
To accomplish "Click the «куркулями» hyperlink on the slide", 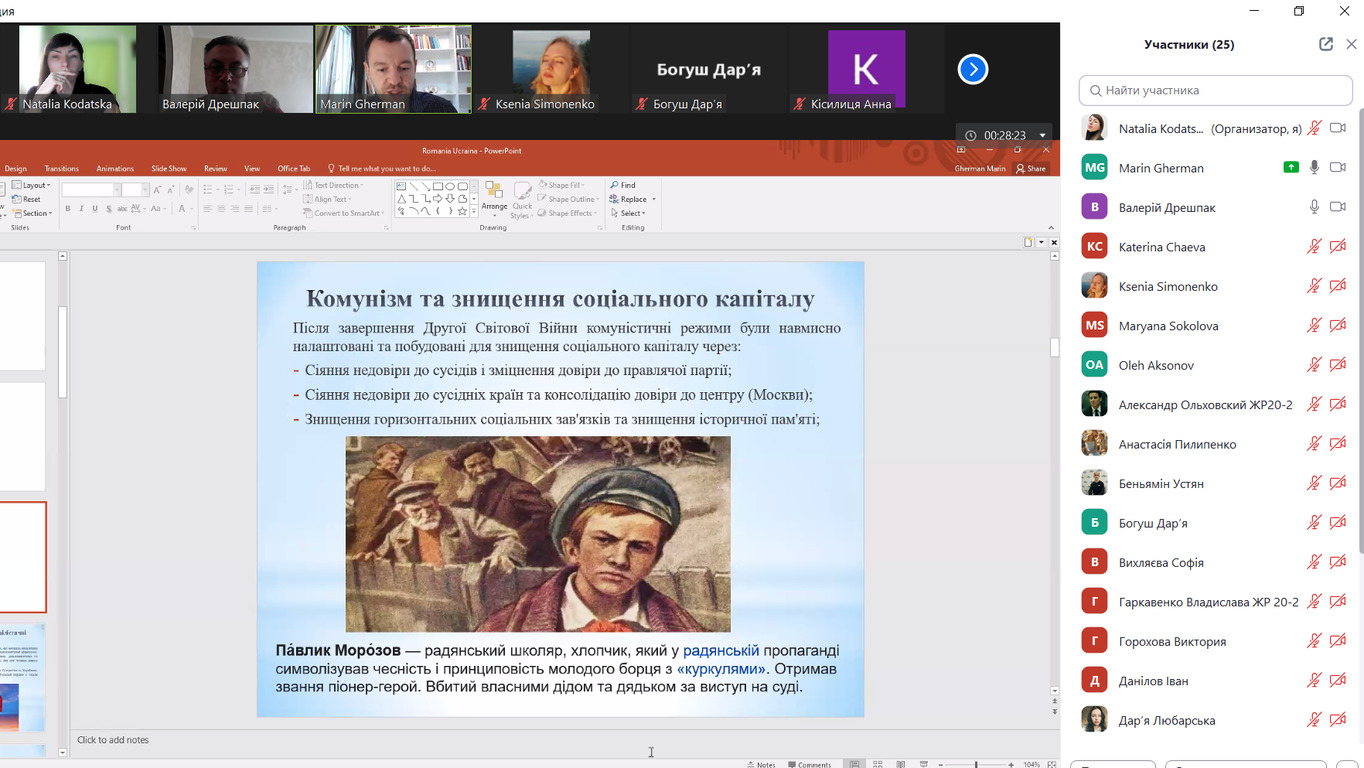I will point(722,668).
